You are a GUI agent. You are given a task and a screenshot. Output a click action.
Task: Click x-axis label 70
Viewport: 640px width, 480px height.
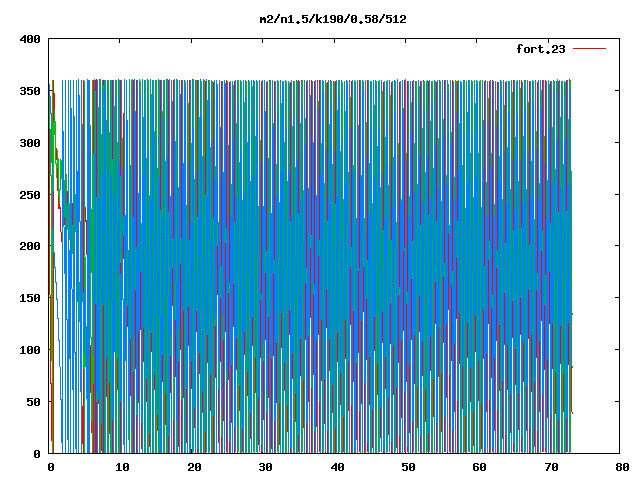551,467
